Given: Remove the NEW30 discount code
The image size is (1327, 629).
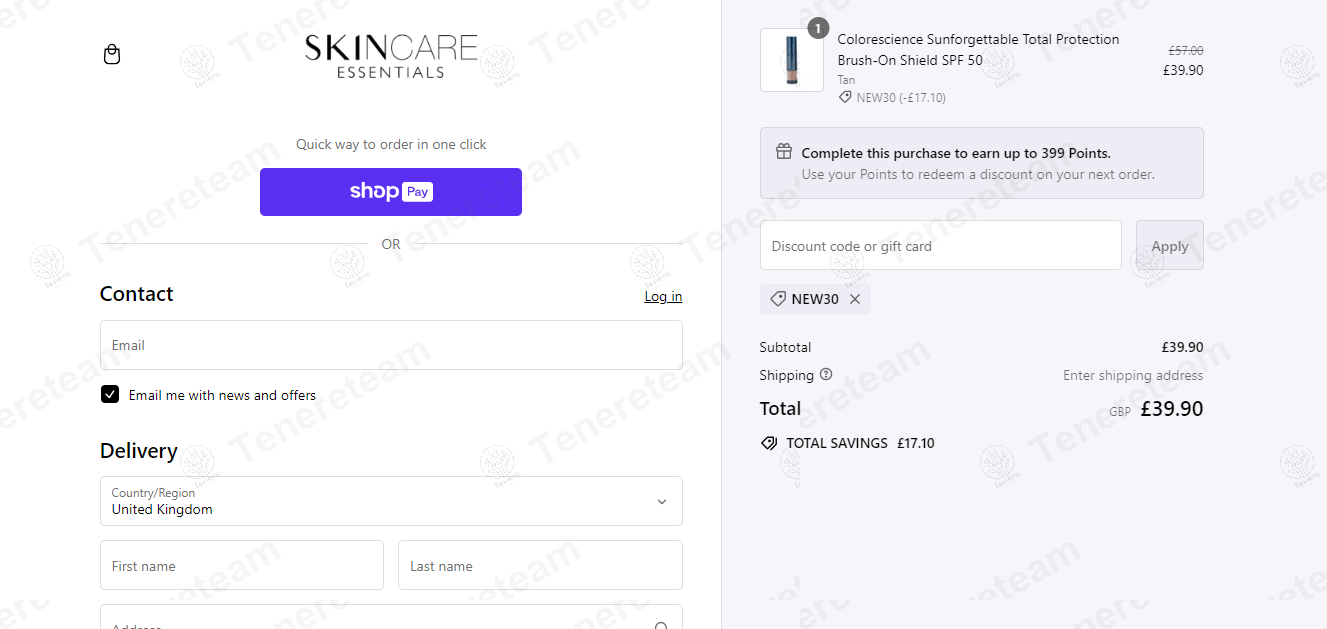Looking at the screenshot, I should [855, 299].
